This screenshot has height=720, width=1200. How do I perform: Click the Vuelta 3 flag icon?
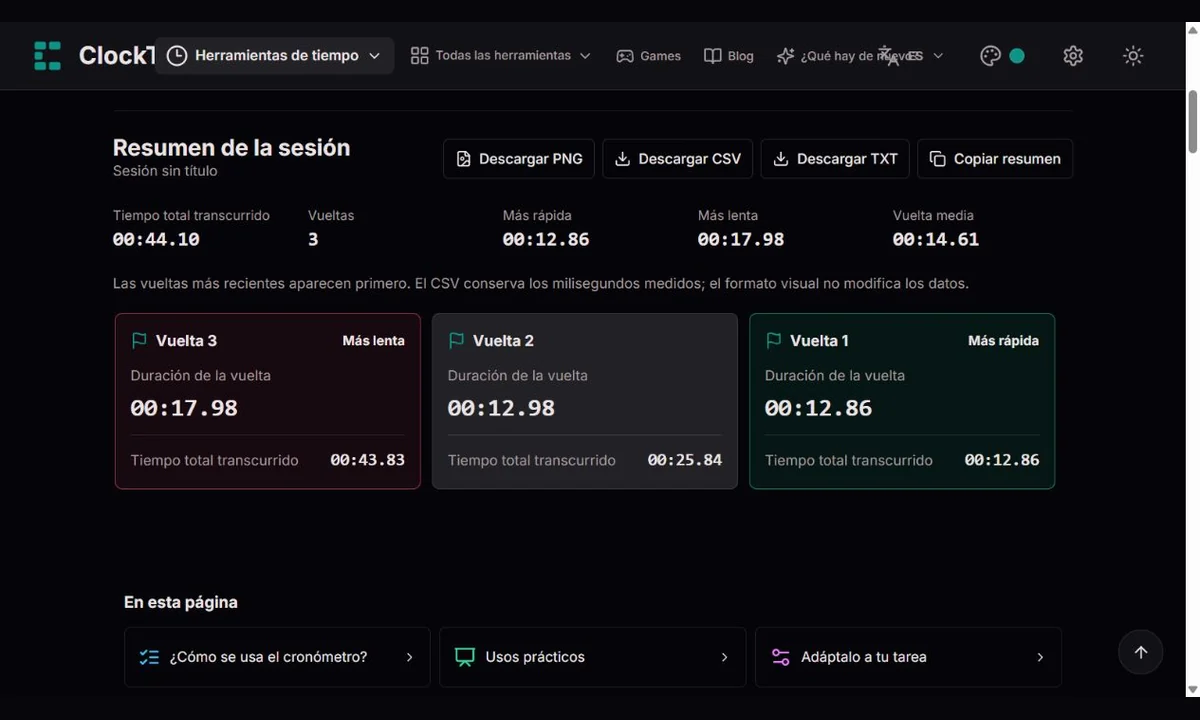pos(139,341)
